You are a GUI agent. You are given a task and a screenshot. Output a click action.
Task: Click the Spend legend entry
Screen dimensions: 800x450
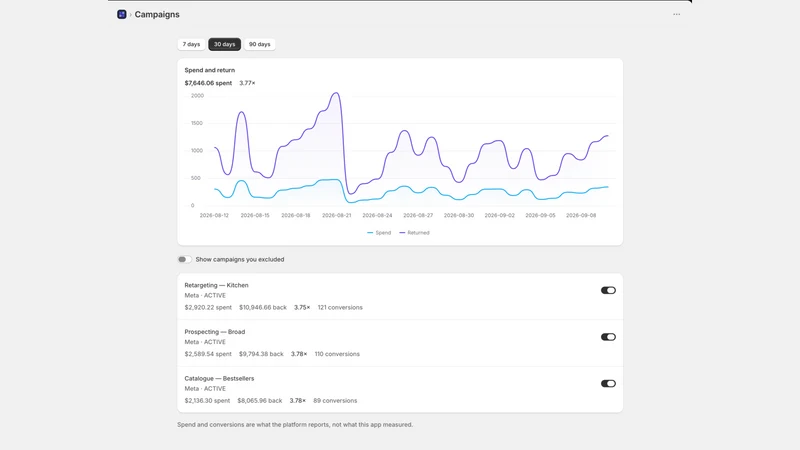point(379,233)
